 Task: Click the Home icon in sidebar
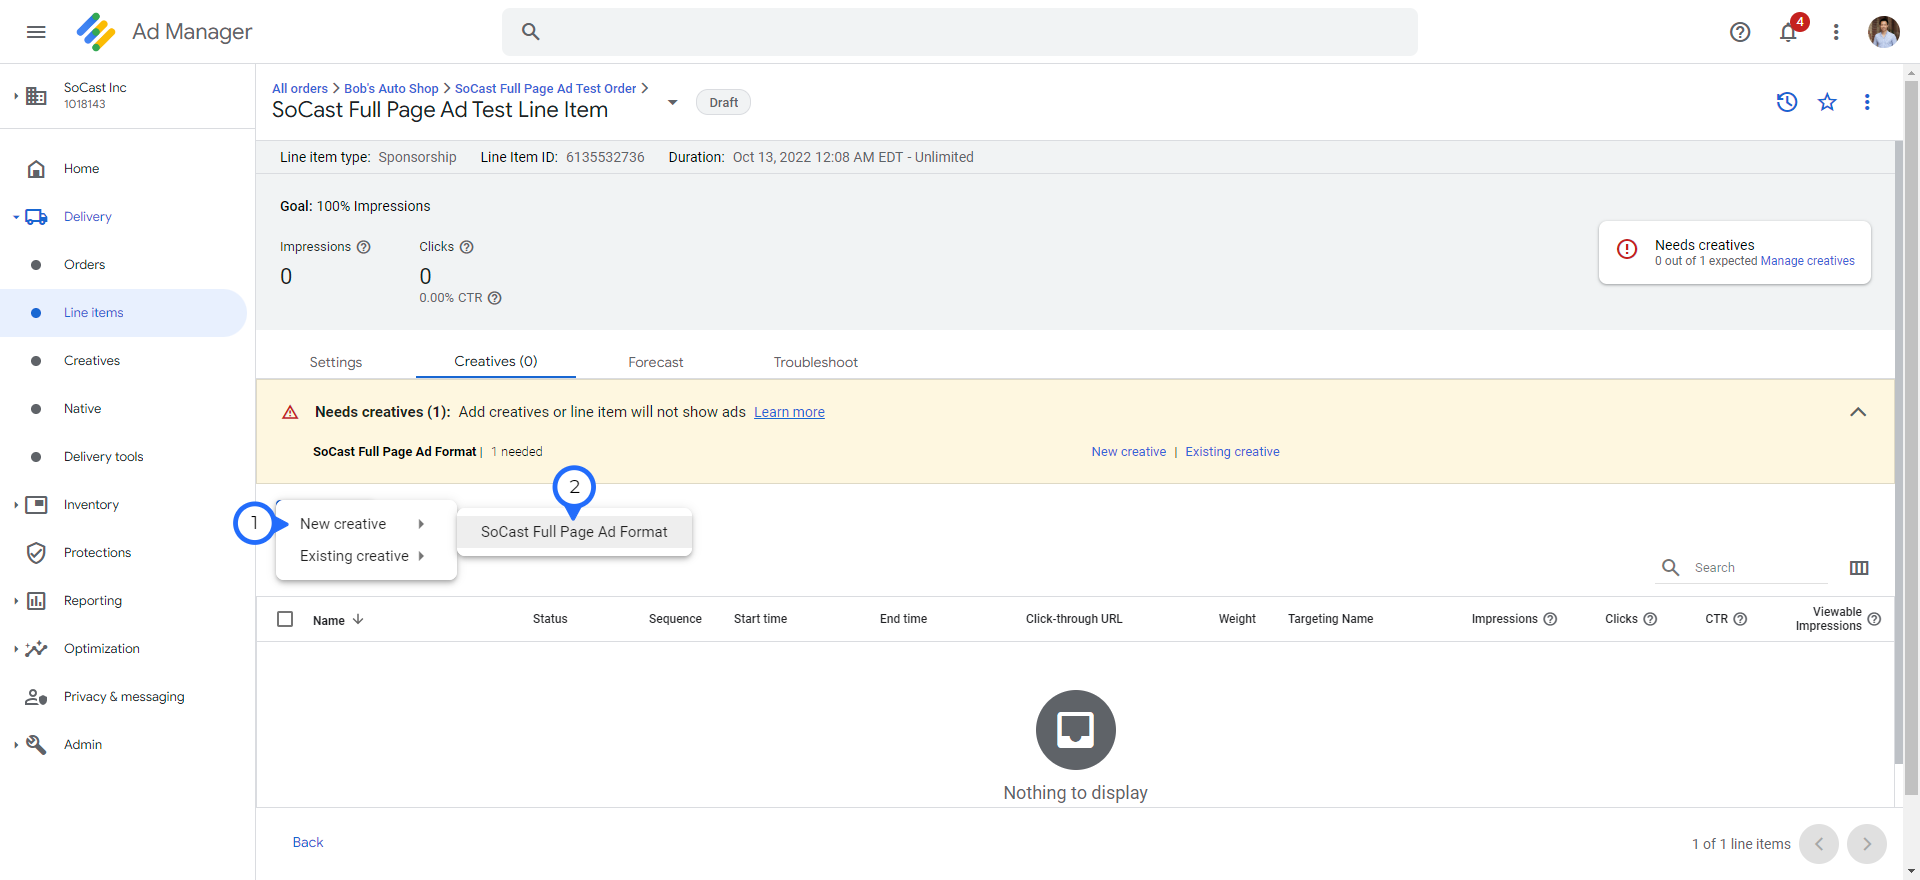[x=36, y=169]
